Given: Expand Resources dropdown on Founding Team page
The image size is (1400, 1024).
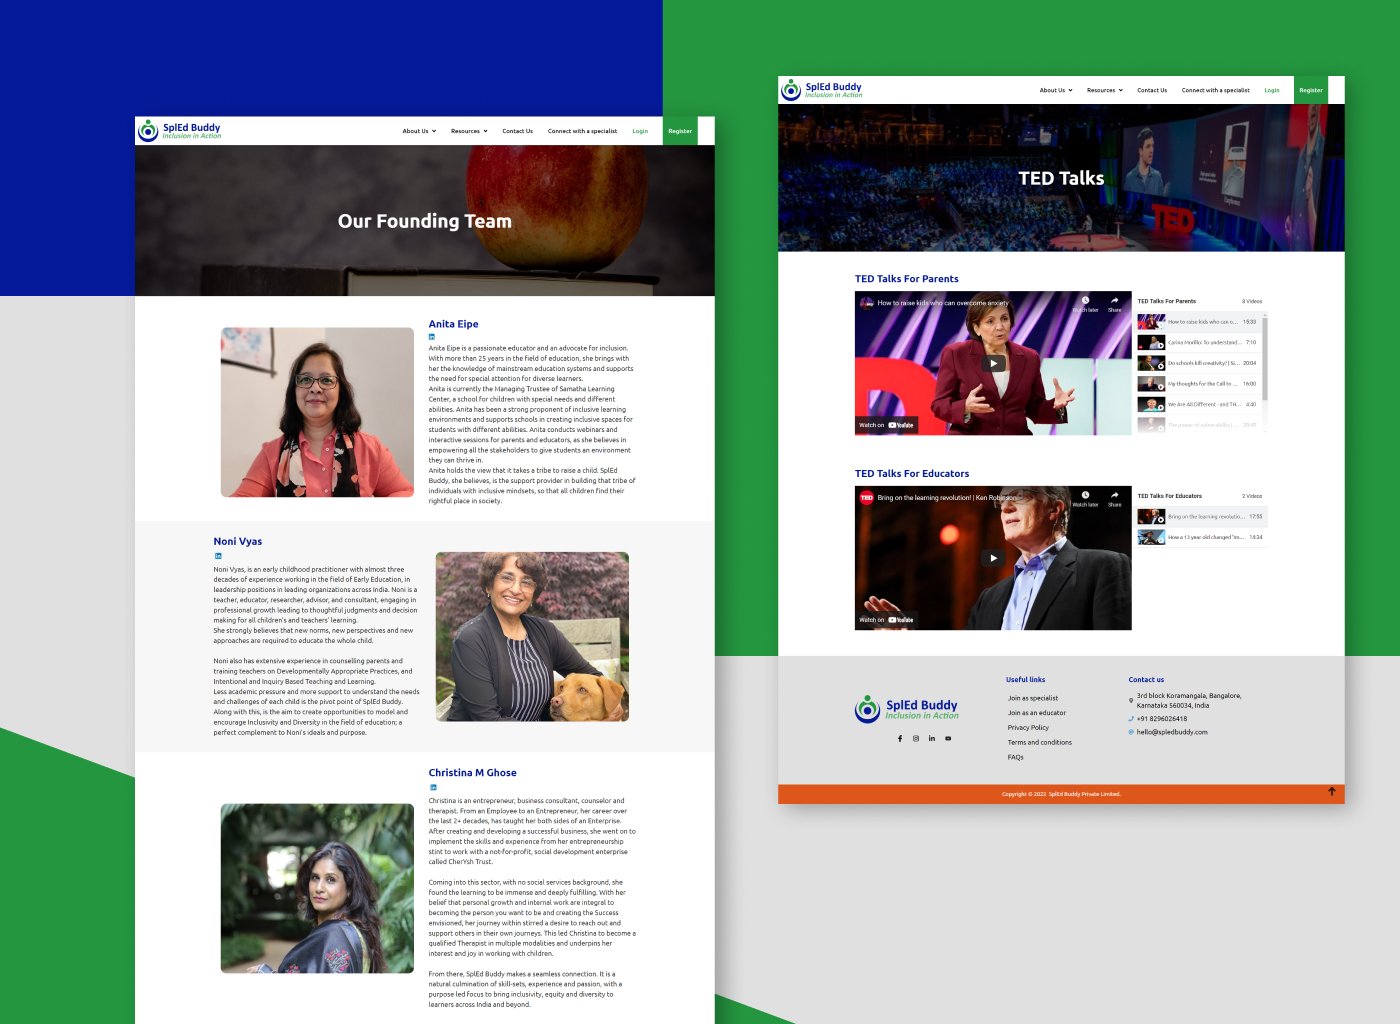Looking at the screenshot, I should coord(469,131).
